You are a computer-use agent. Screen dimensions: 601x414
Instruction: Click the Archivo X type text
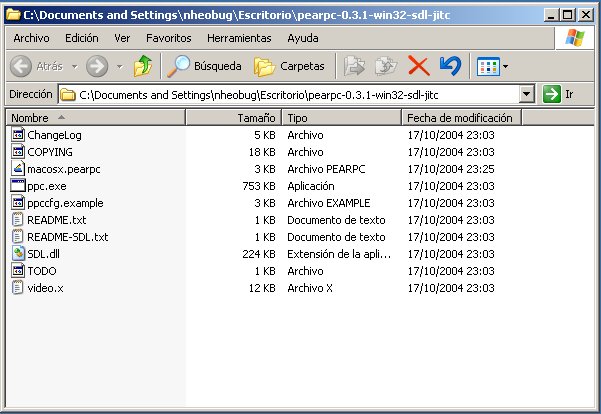click(310, 288)
